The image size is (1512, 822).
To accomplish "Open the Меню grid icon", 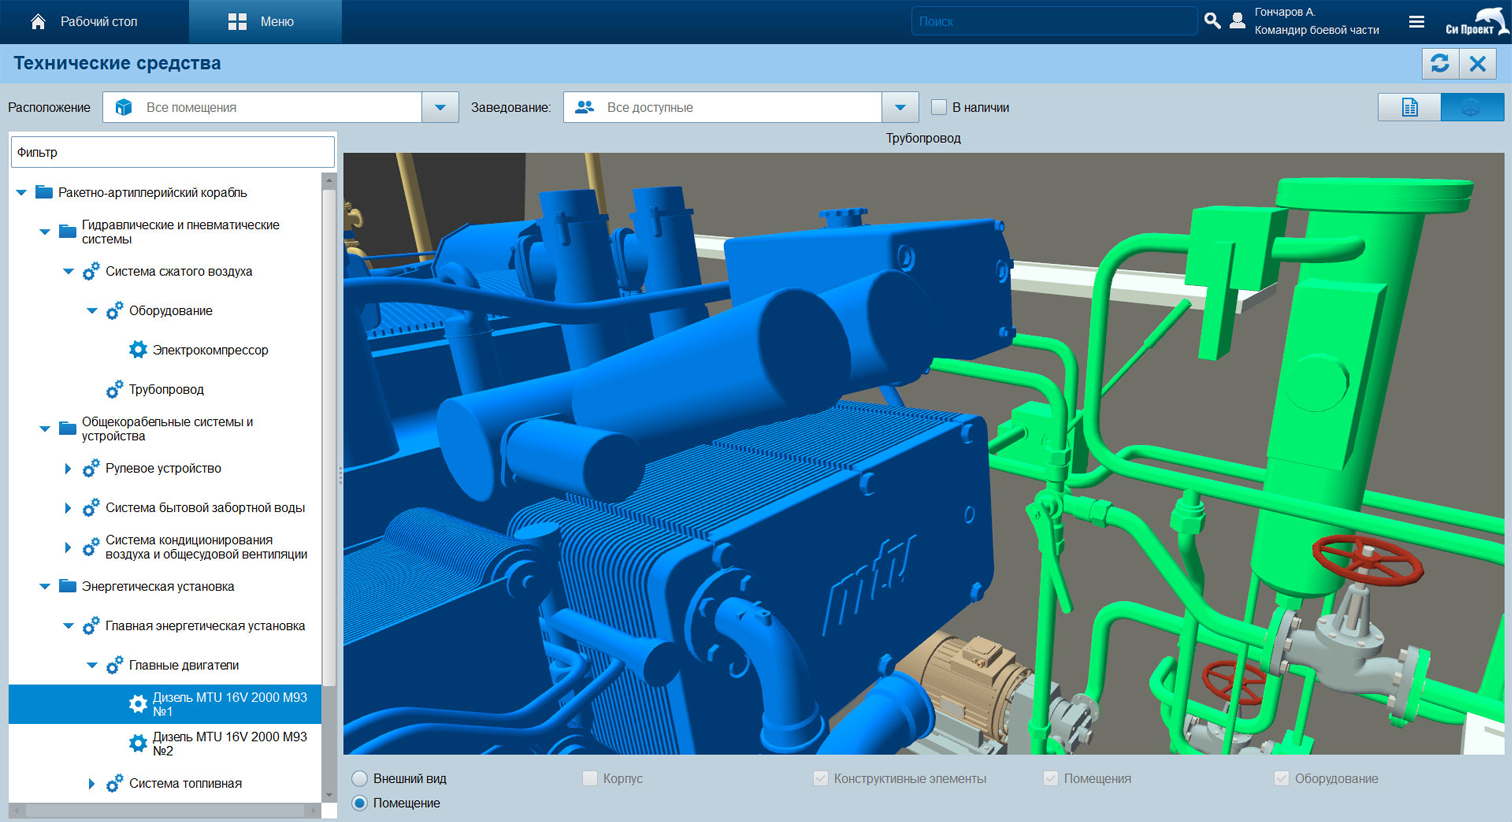I will click(x=237, y=21).
